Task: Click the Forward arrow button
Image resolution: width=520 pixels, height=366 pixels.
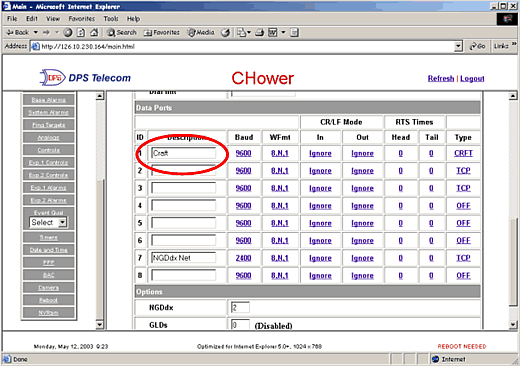Action: coord(46,32)
